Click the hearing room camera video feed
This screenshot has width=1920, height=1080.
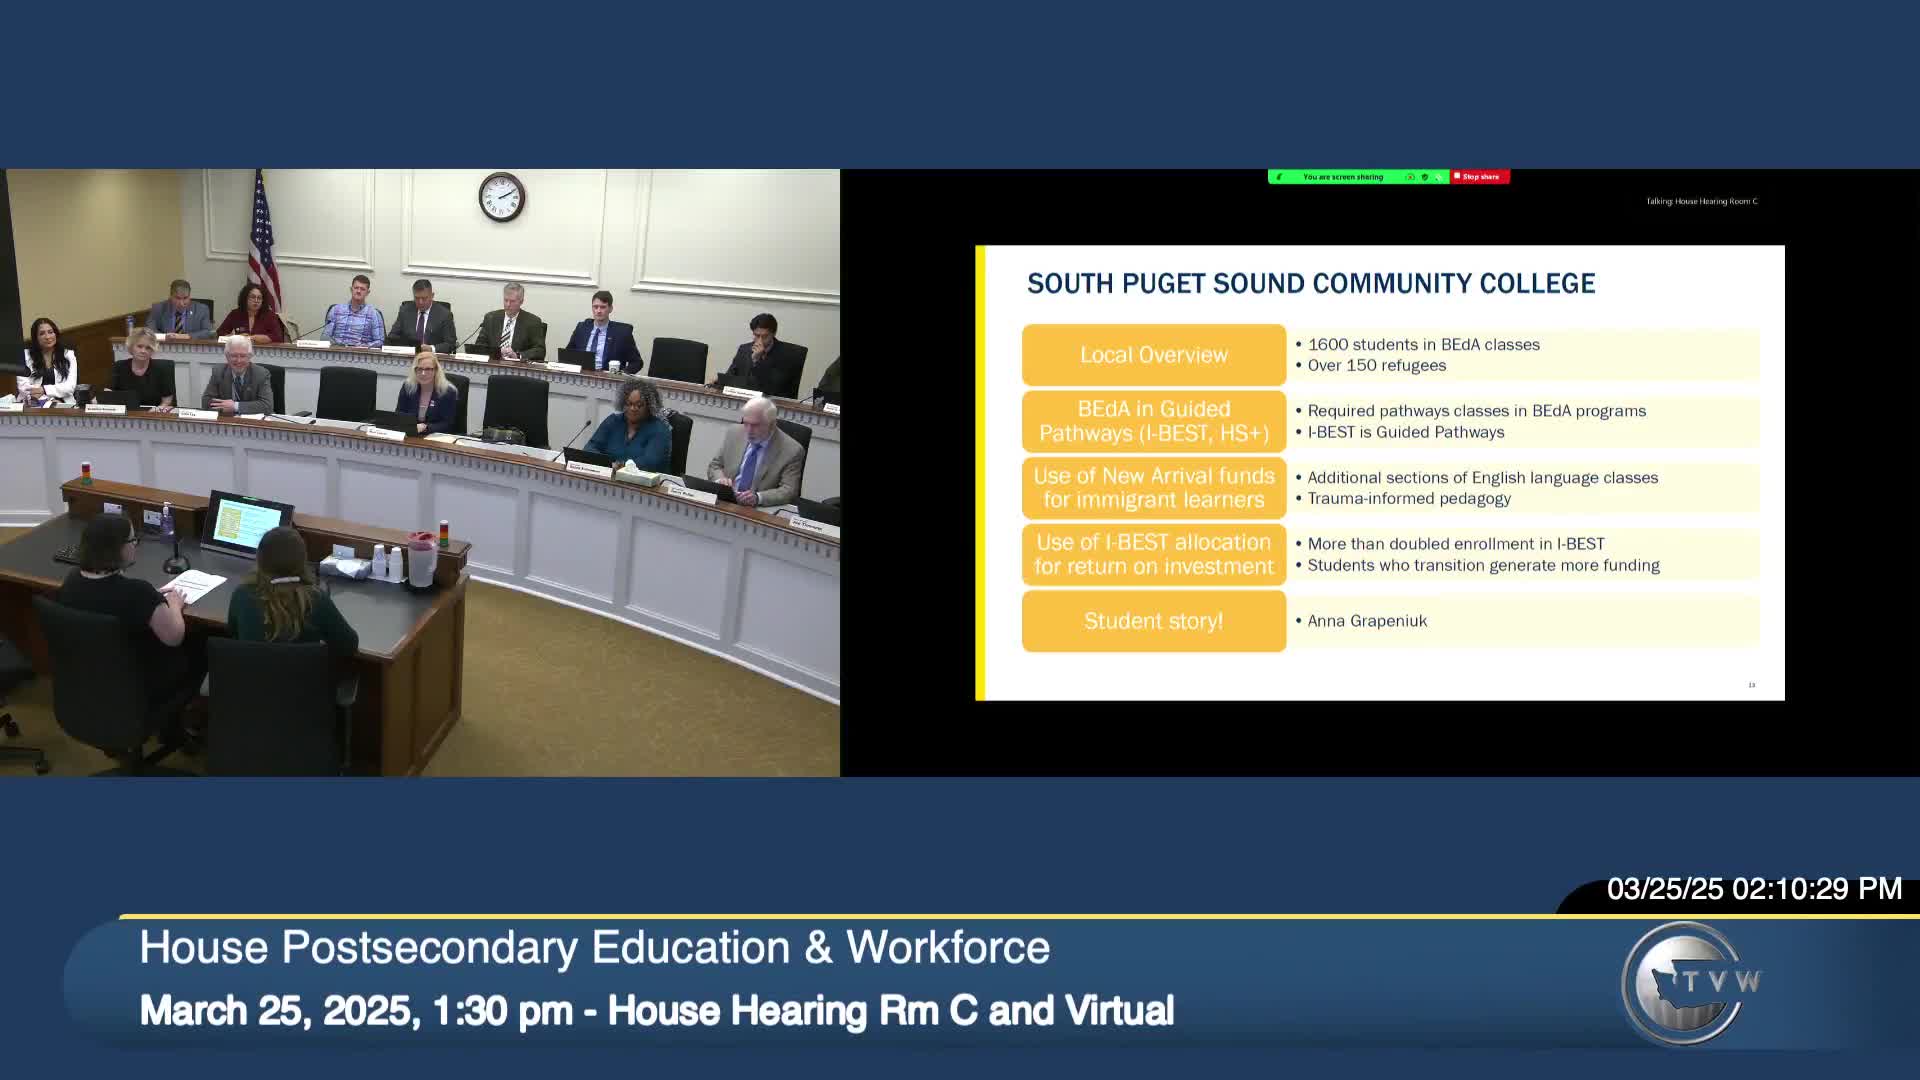(420, 472)
